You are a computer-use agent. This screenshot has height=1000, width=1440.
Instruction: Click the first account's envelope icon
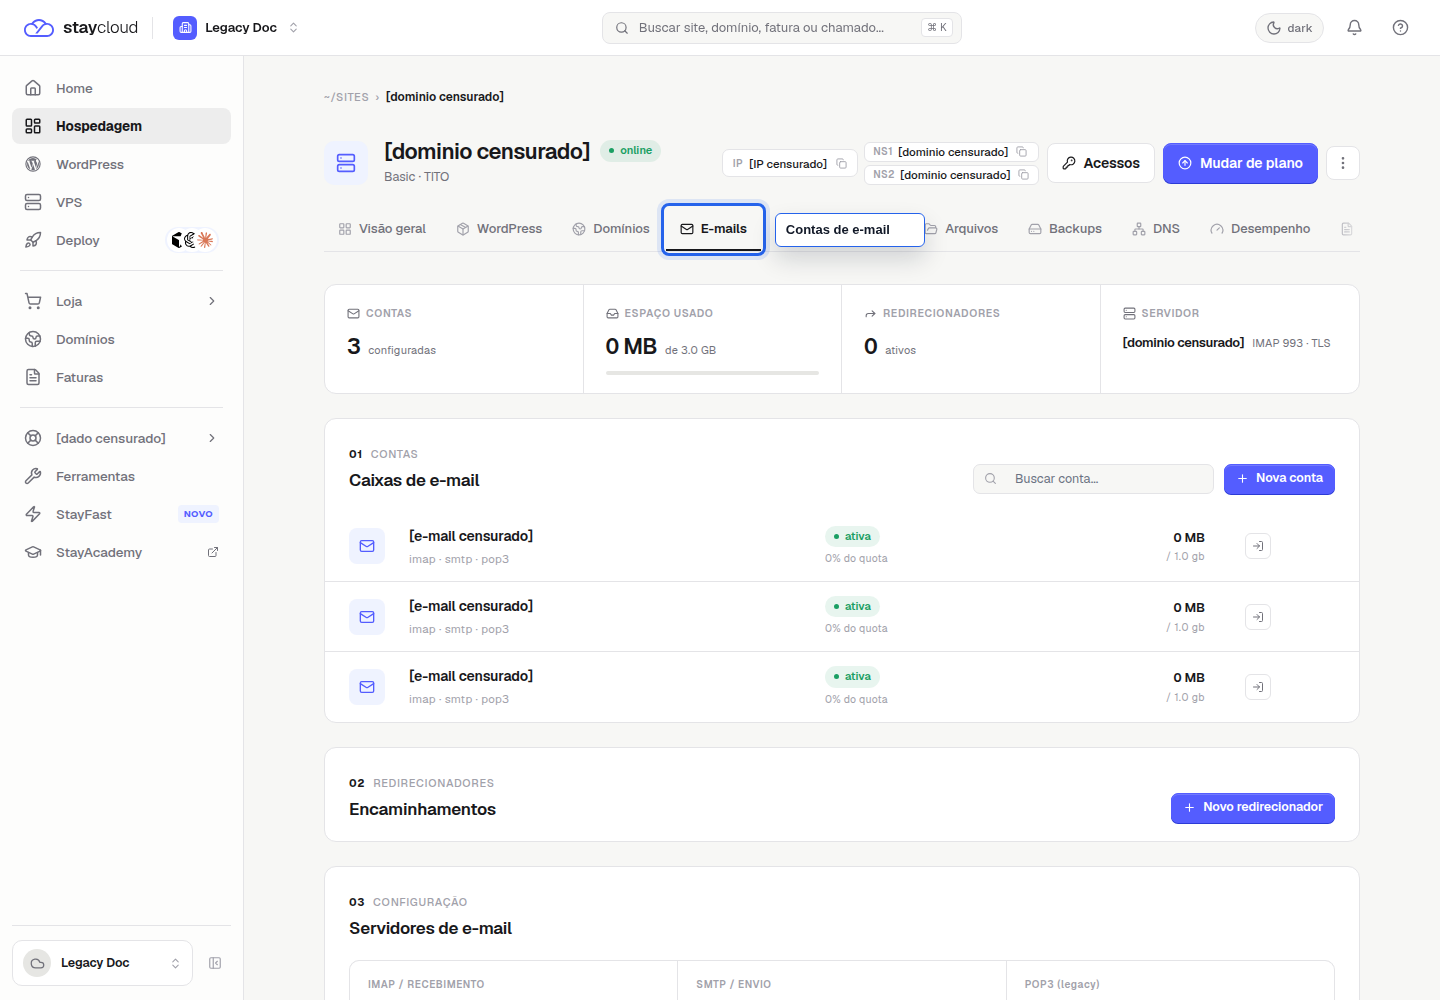click(367, 546)
